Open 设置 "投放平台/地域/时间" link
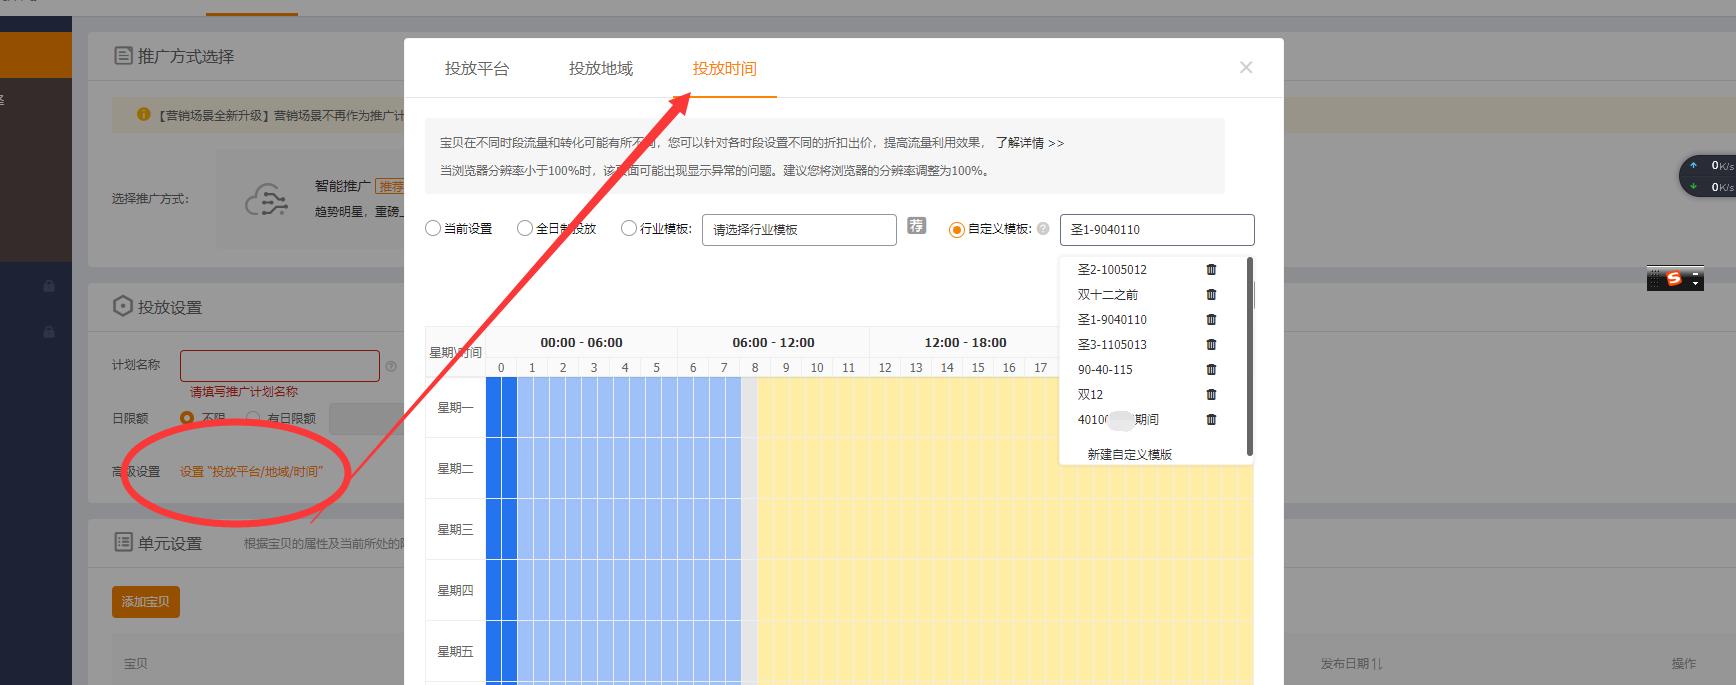Viewport: 1736px width, 685px height. tap(251, 471)
